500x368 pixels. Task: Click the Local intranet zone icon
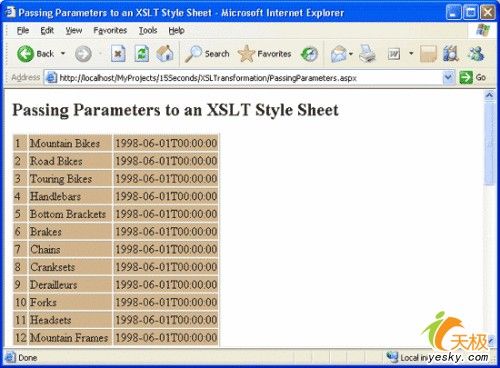(392, 357)
